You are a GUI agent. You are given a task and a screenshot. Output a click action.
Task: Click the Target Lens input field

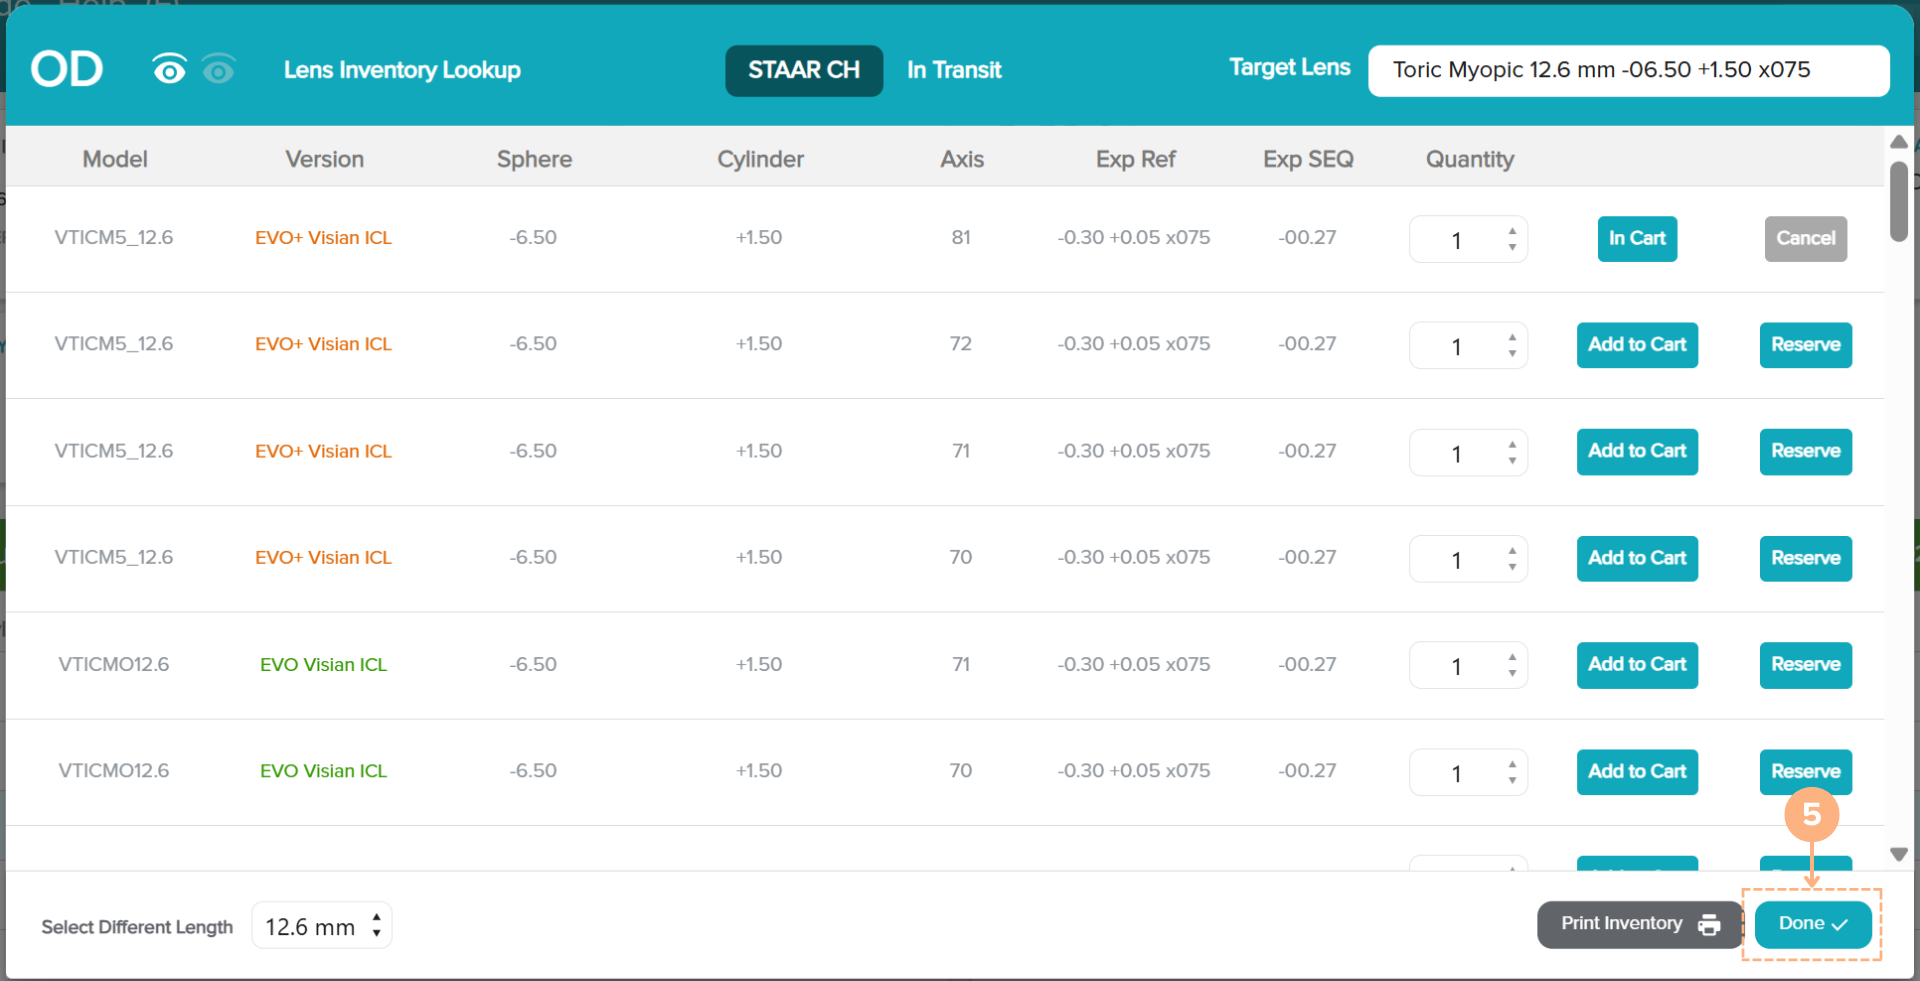click(1627, 70)
